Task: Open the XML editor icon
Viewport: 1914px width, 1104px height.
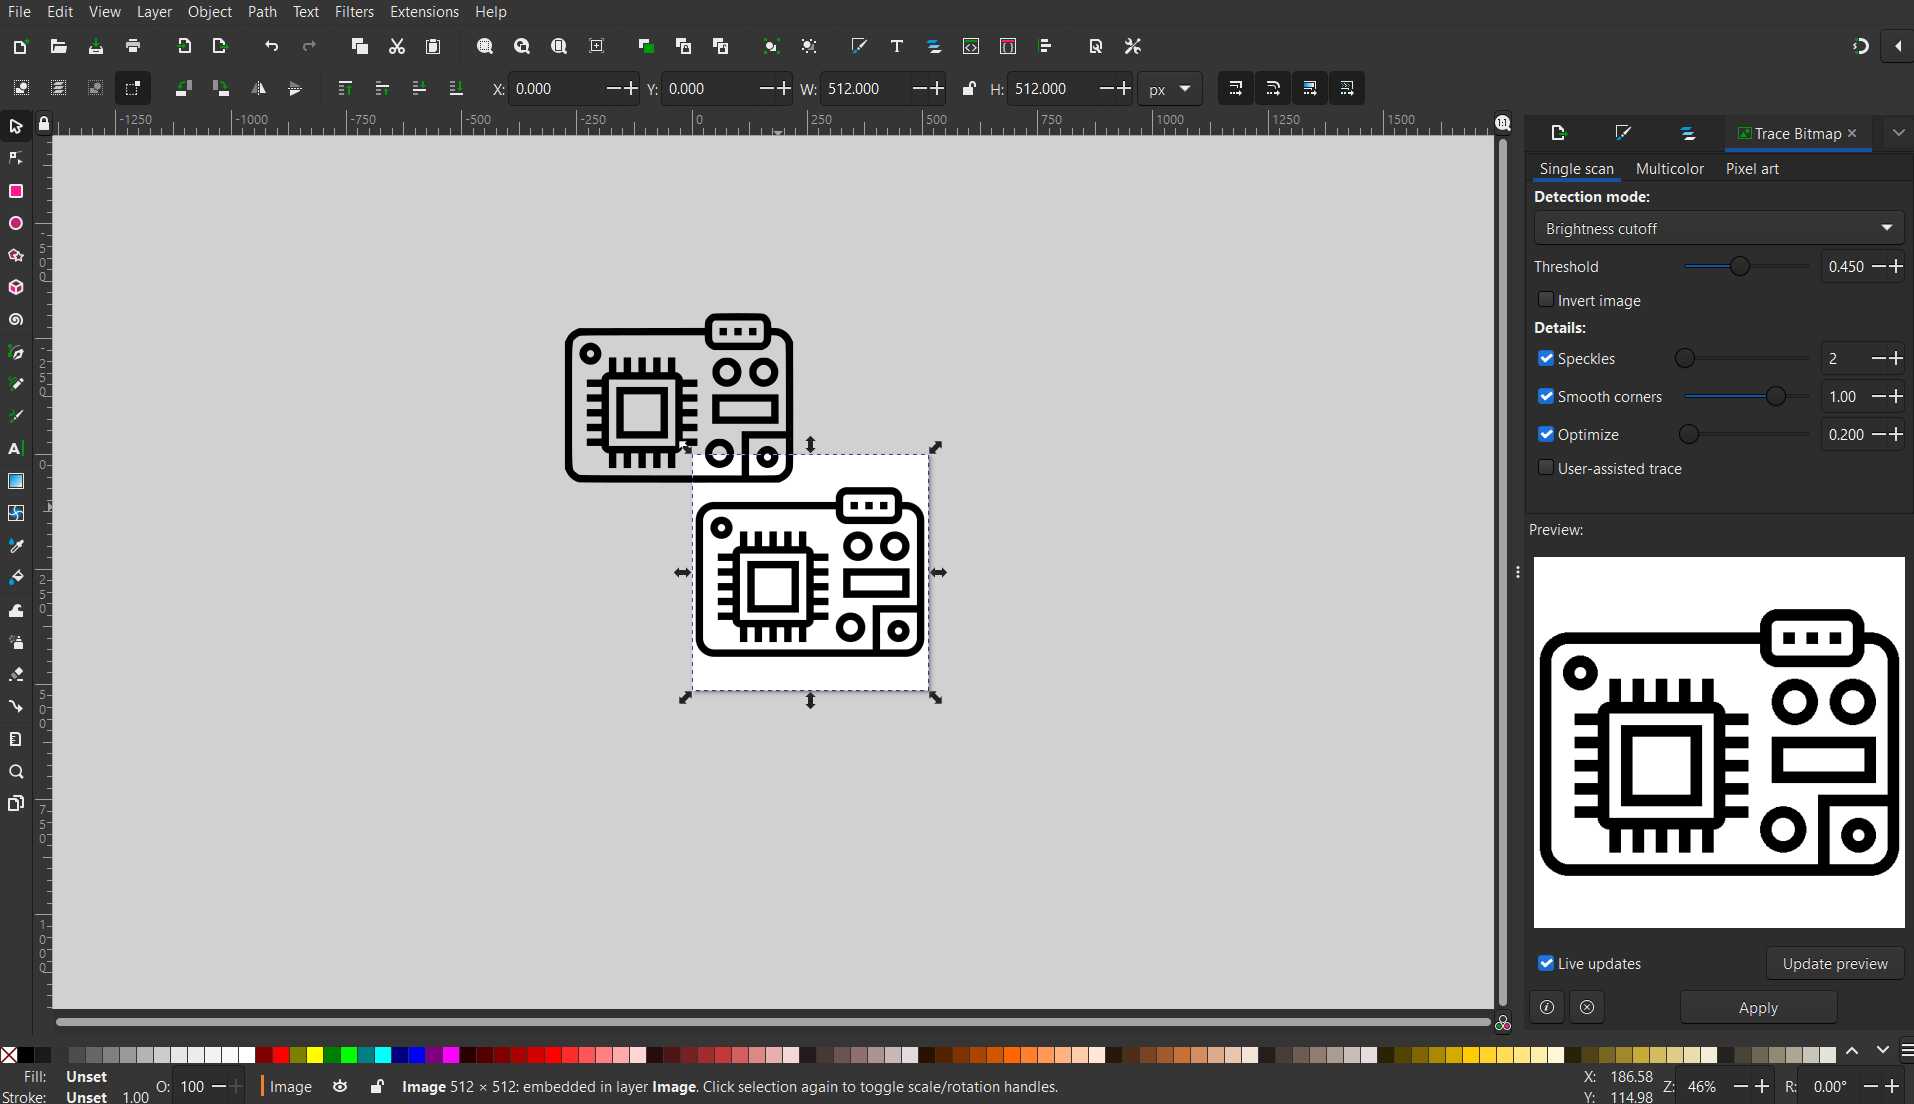Action: (971, 46)
